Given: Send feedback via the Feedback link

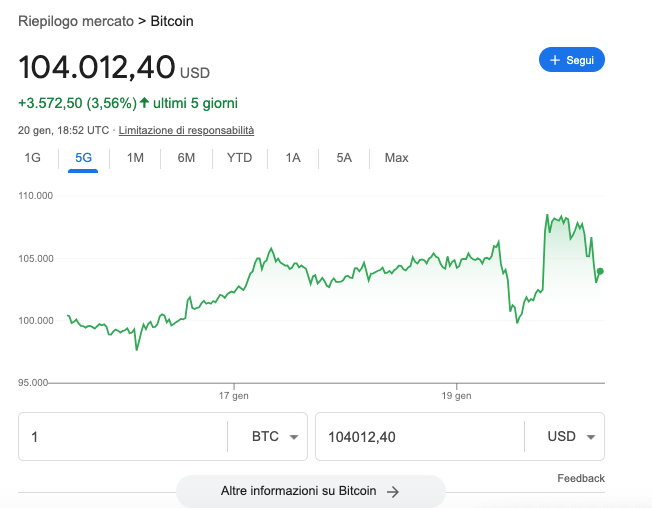Looking at the screenshot, I should pyautogui.click(x=581, y=478).
